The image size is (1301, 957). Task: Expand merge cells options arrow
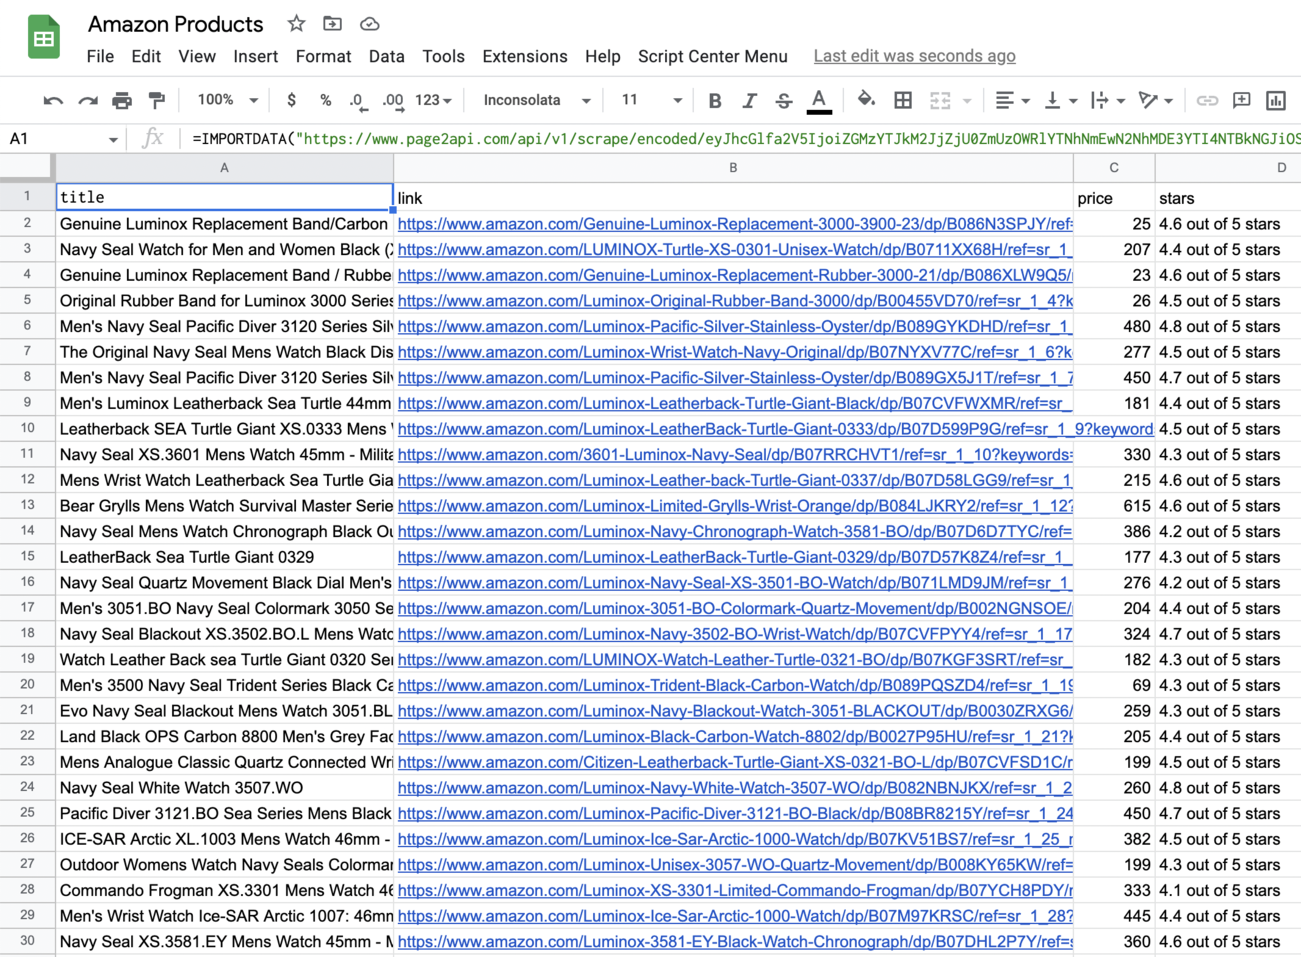pyautogui.click(x=967, y=101)
